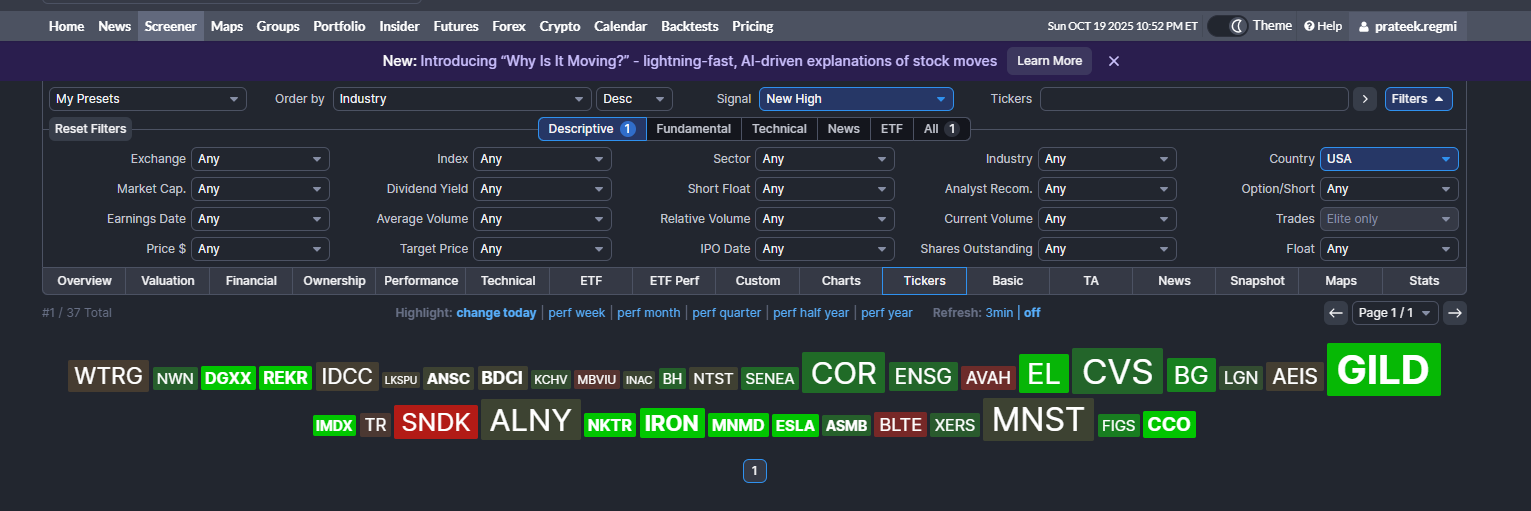Open the Help question-mark link

[1323, 26]
